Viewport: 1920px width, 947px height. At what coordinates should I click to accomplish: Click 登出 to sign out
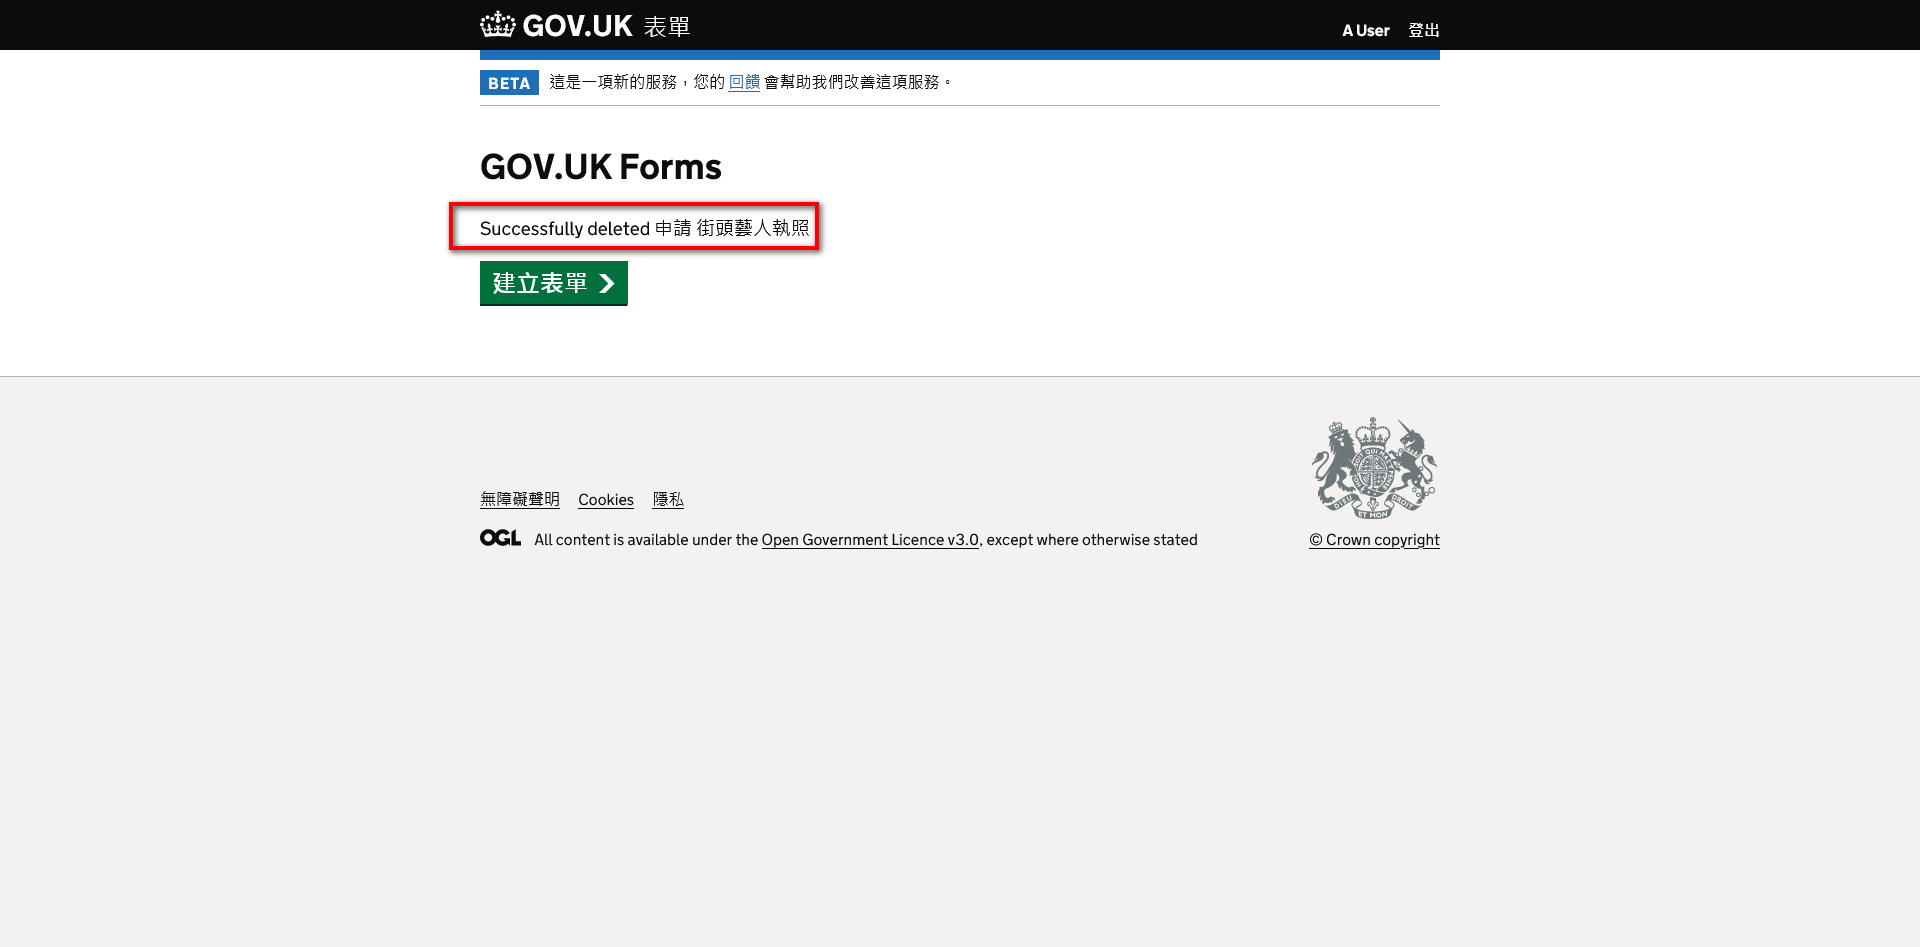tap(1424, 30)
